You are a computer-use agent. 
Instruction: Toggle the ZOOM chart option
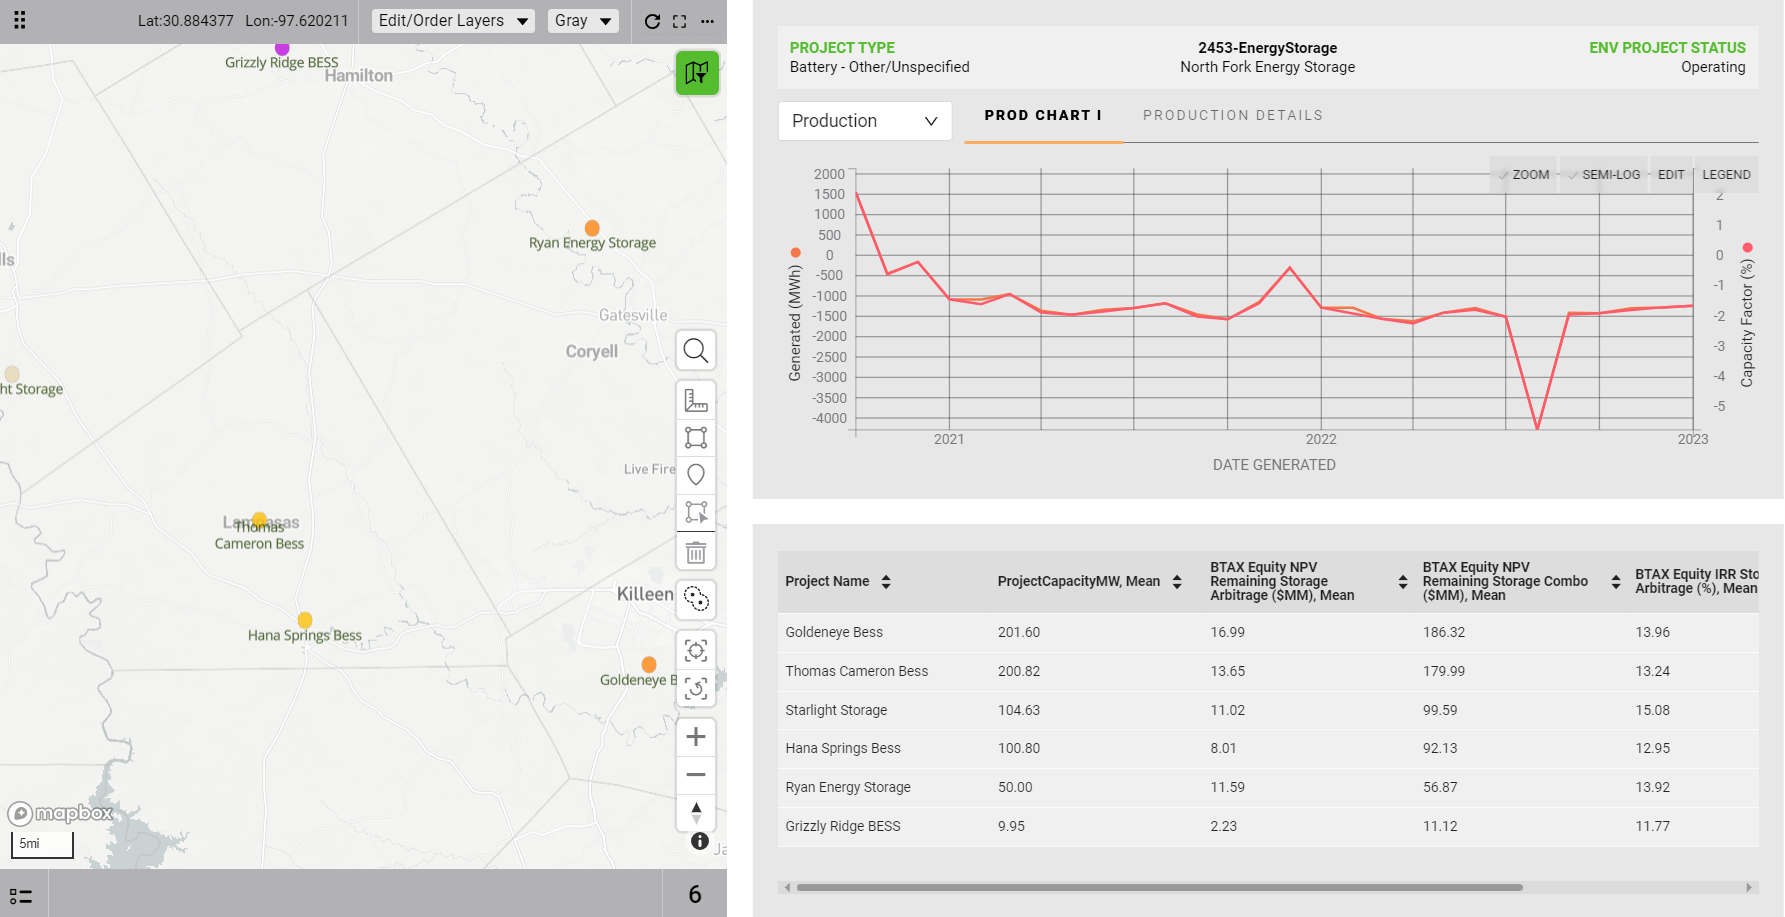click(x=1523, y=174)
